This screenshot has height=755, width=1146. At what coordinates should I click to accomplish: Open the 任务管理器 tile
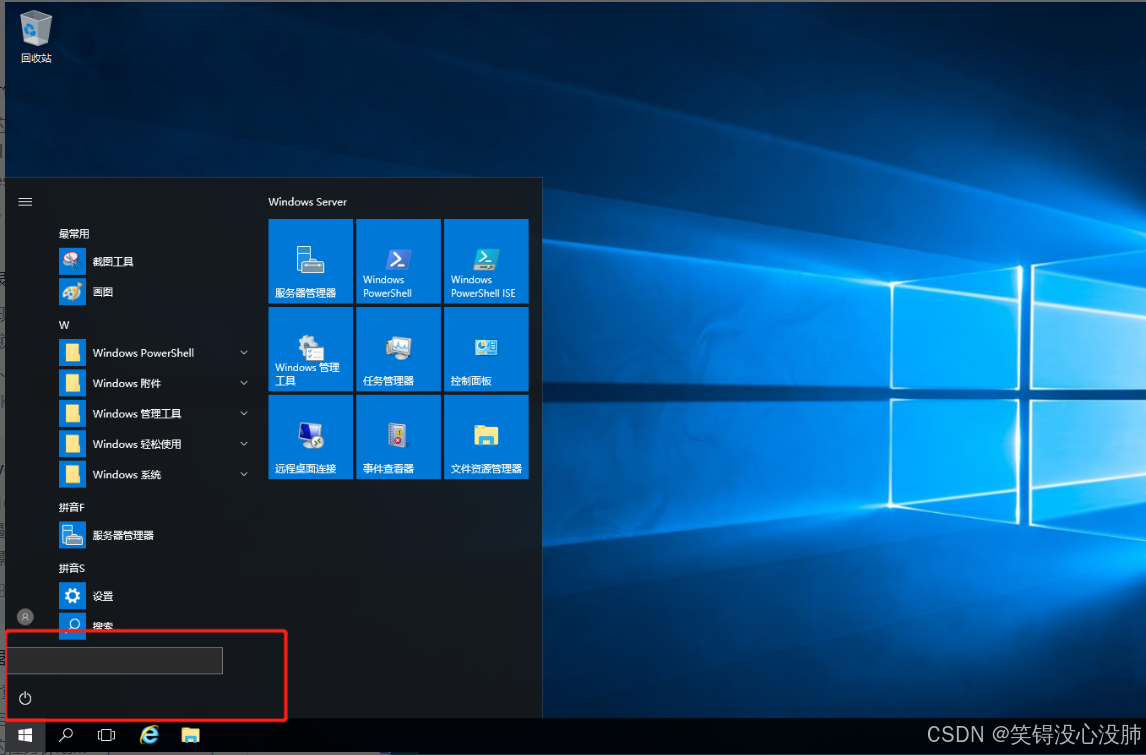coord(398,349)
